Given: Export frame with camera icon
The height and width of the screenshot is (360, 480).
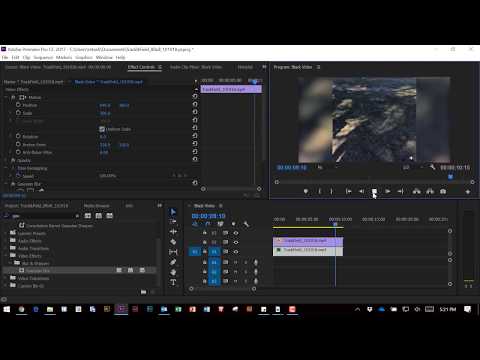Looking at the screenshot, I should (443, 191).
